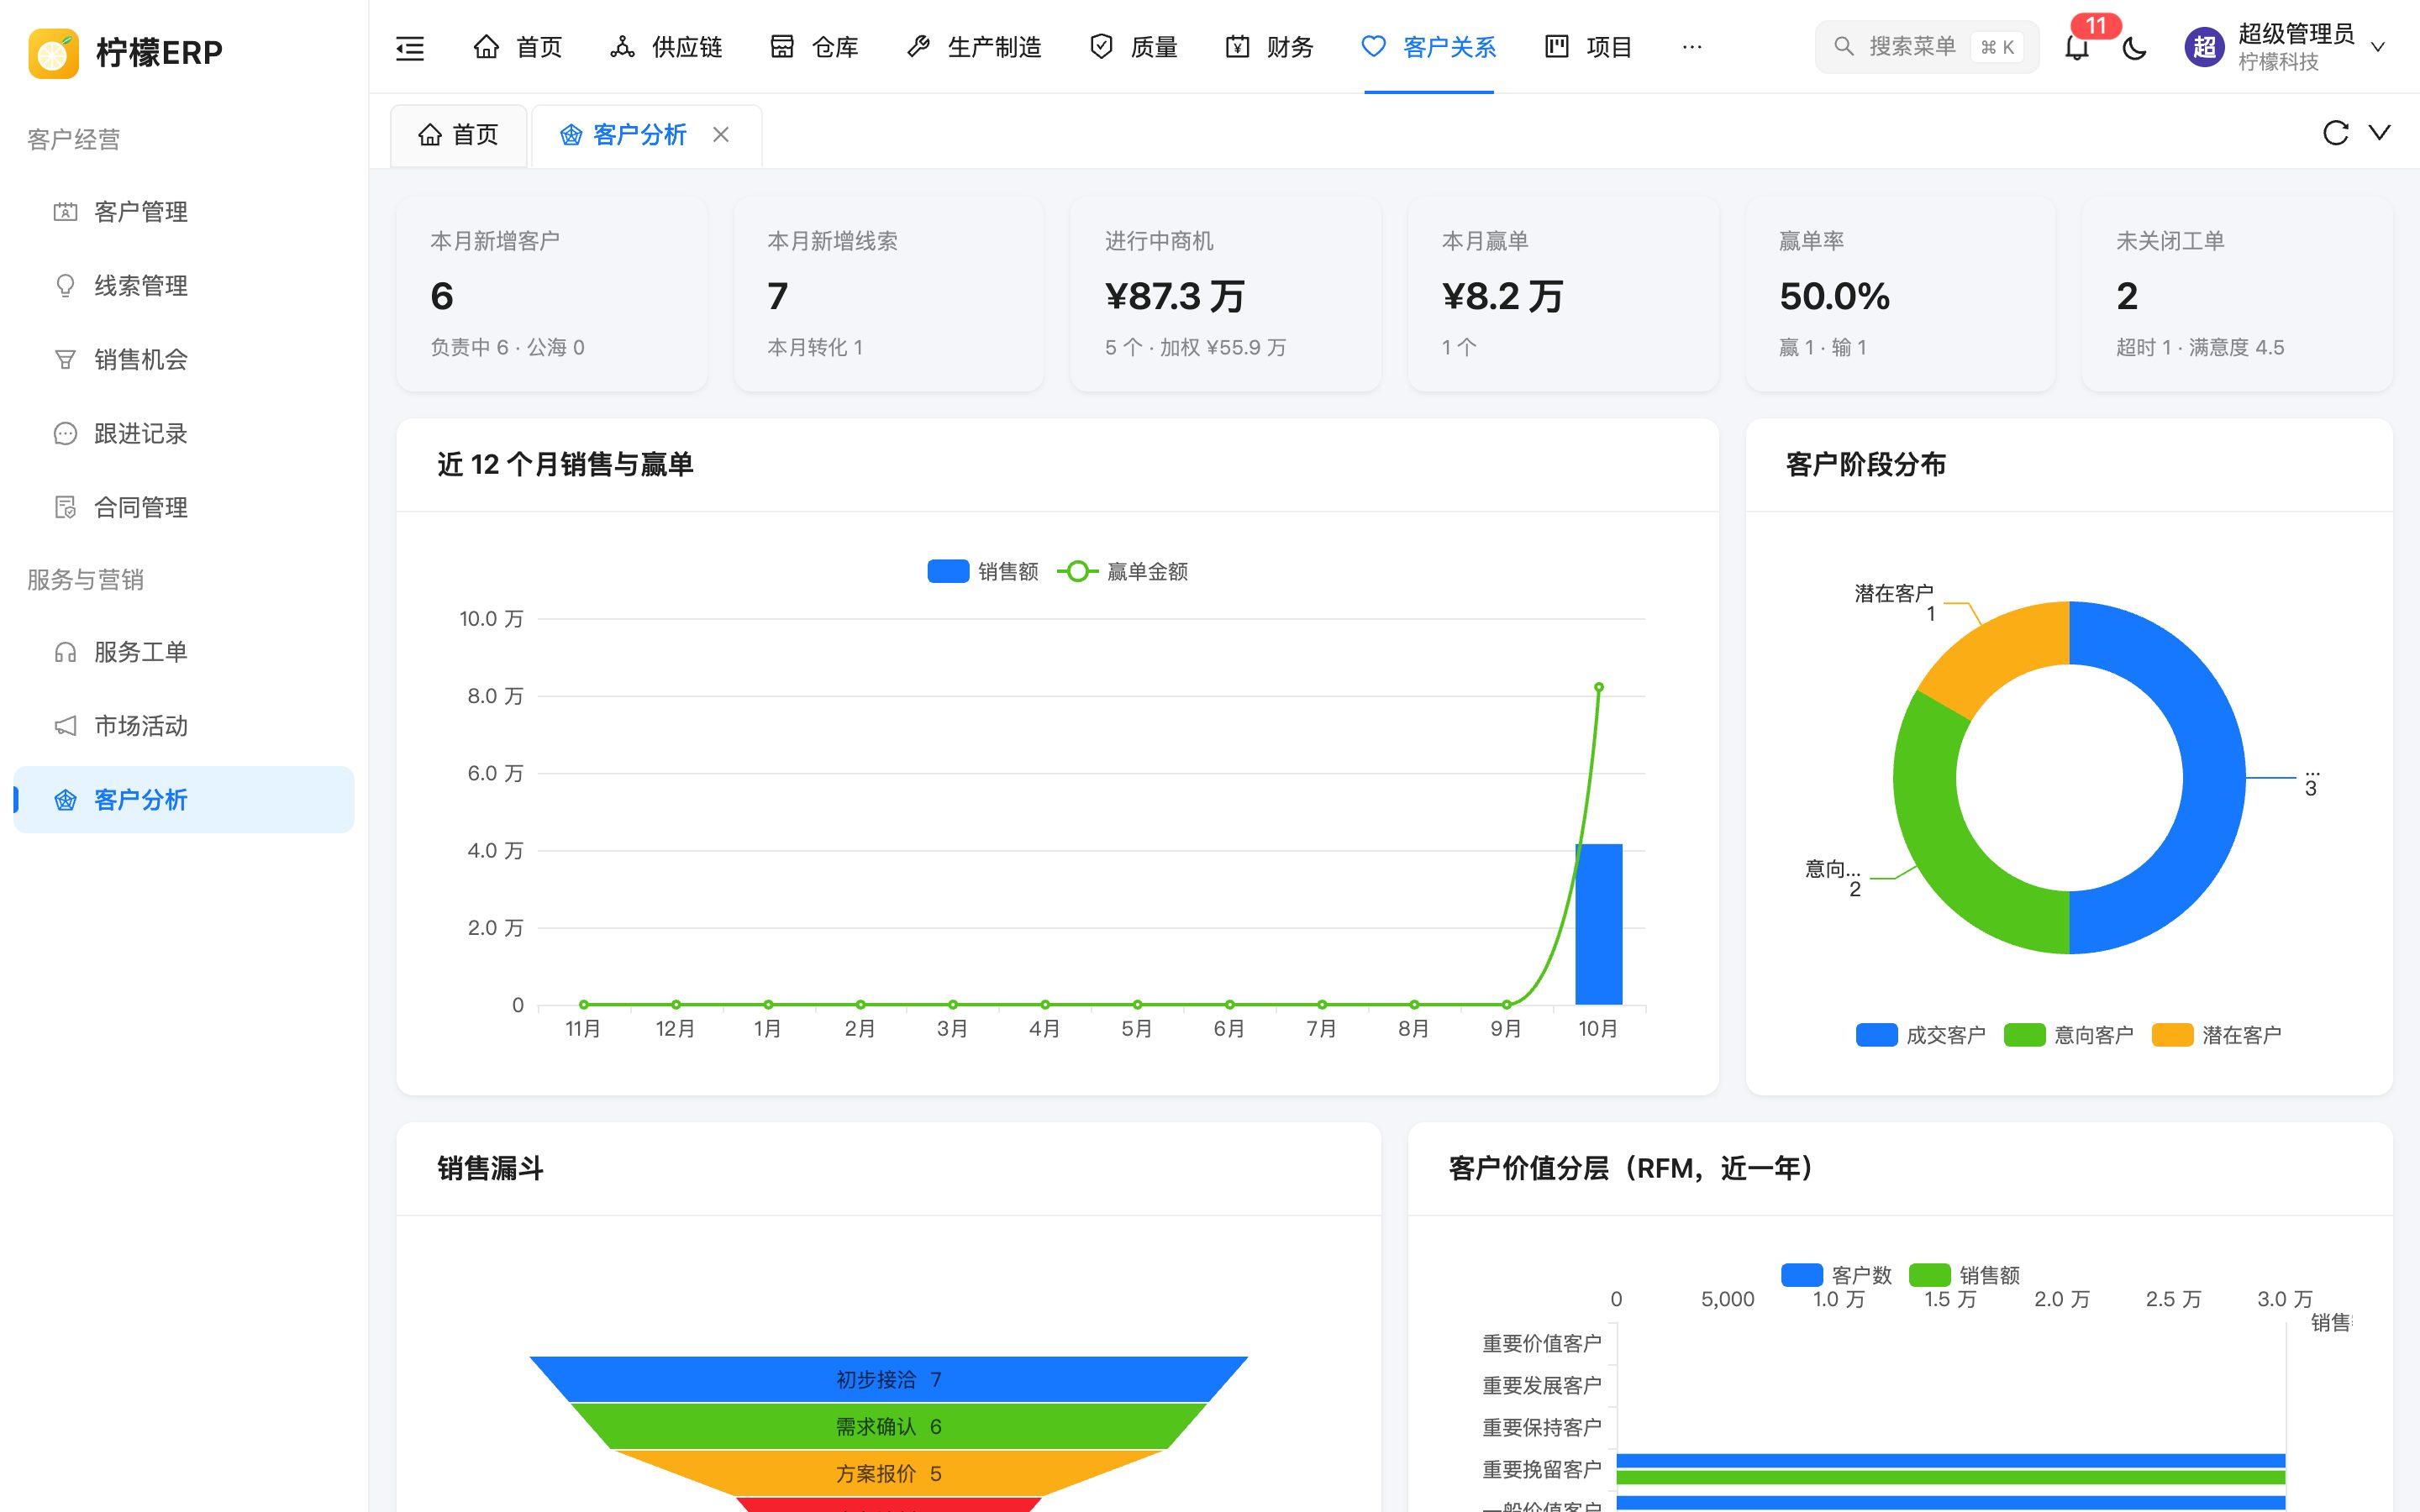The width and height of the screenshot is (2420, 1512).
Task: Expand the tab options chevron
Action: (x=2380, y=133)
